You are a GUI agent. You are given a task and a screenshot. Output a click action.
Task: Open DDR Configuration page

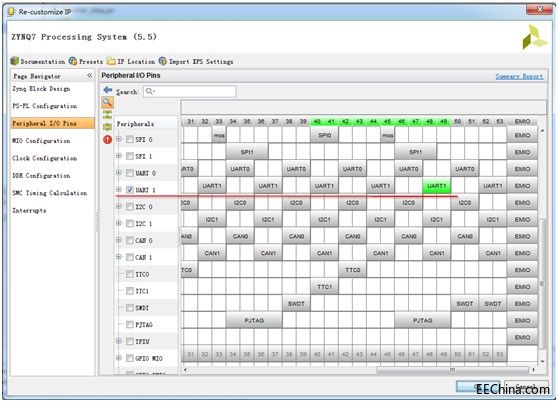(41, 176)
